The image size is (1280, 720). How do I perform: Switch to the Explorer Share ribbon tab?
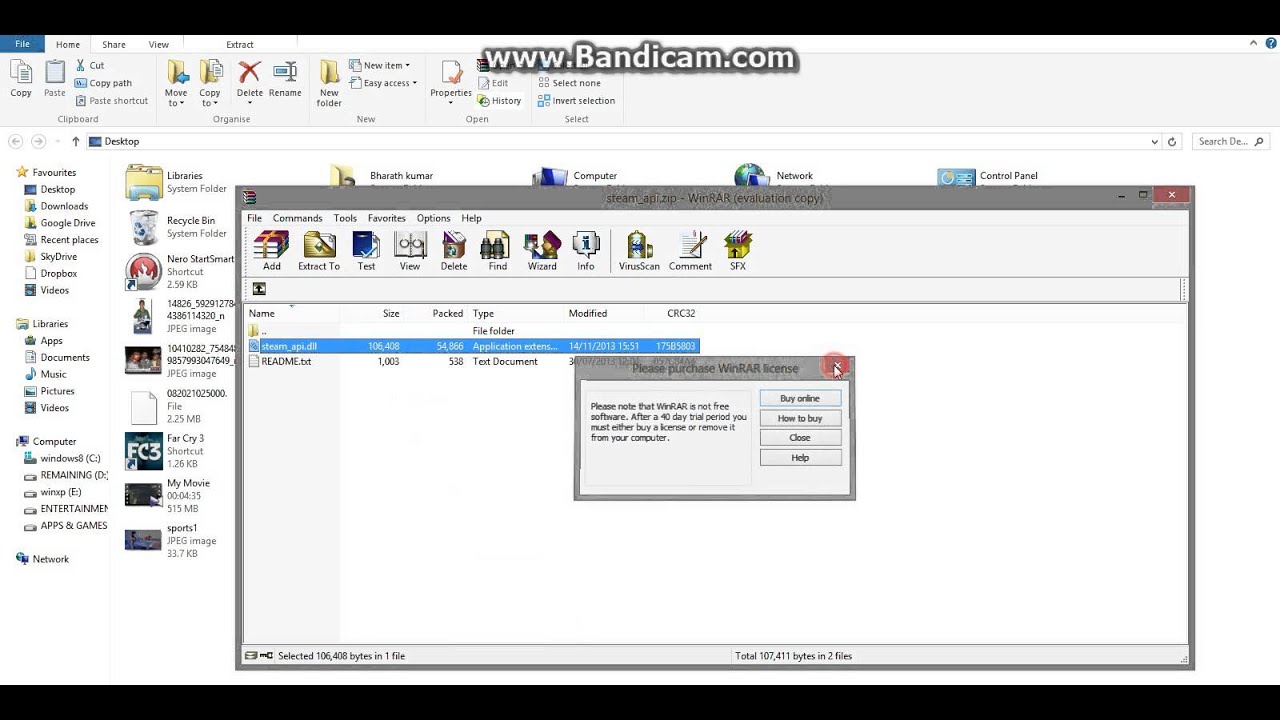(x=114, y=45)
